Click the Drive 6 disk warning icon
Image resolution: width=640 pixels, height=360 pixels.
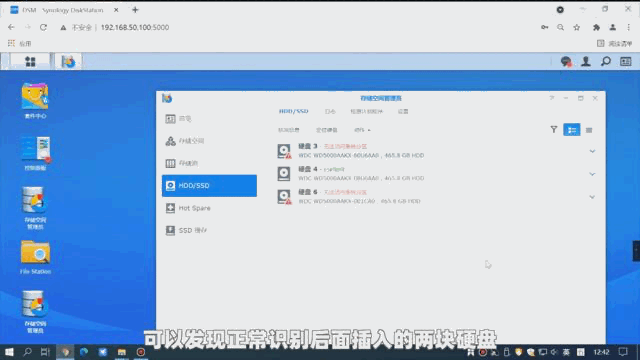coord(284,197)
